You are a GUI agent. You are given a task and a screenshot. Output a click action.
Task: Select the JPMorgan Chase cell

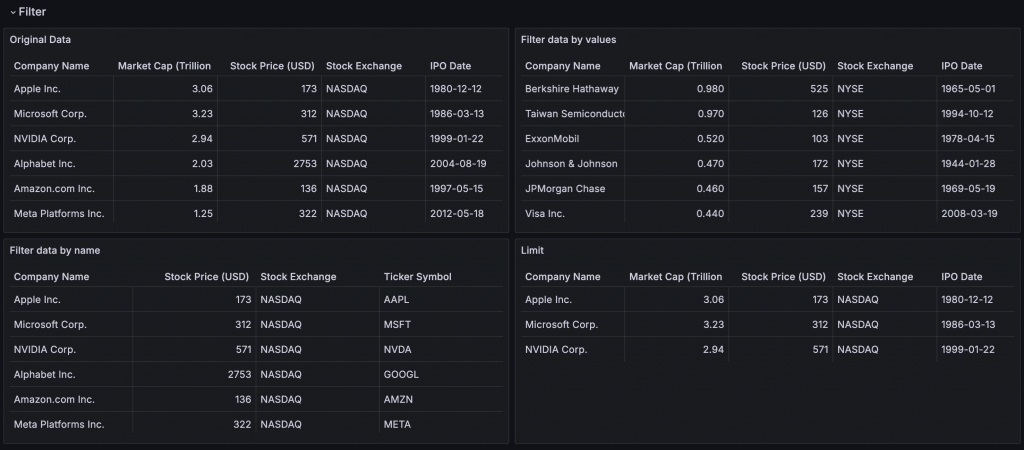pos(565,189)
